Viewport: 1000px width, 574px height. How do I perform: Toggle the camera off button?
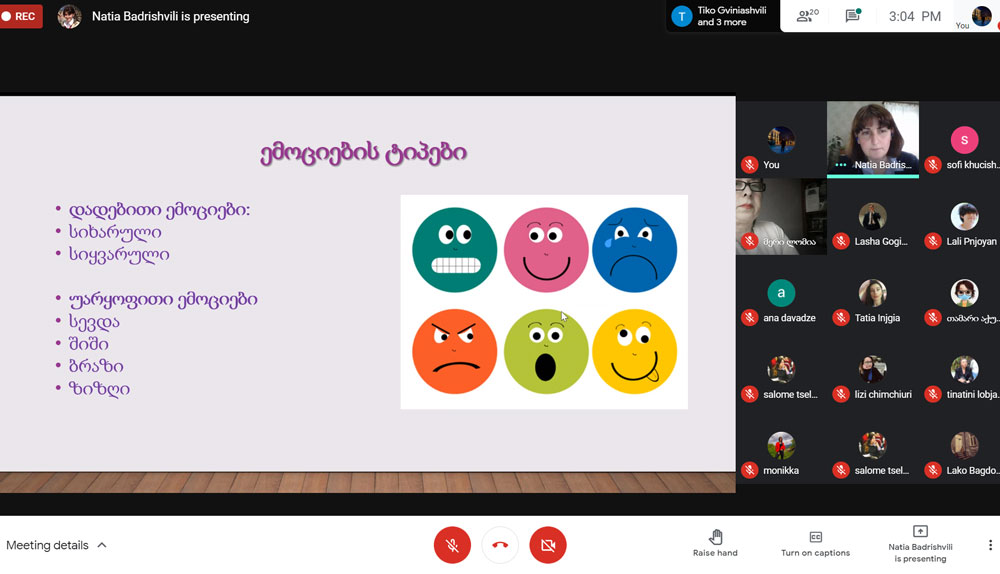coord(547,545)
